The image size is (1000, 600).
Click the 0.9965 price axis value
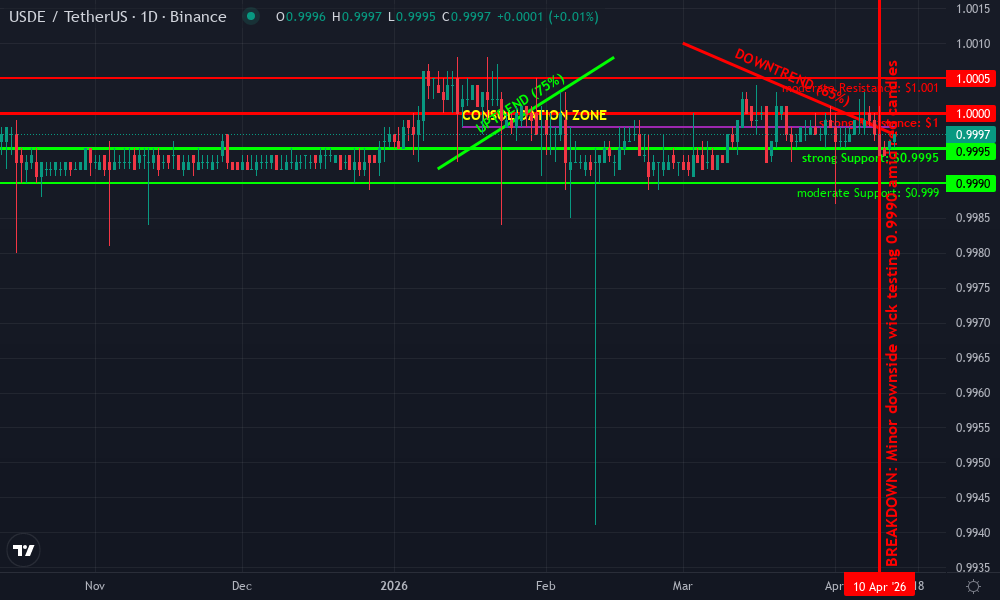973,358
